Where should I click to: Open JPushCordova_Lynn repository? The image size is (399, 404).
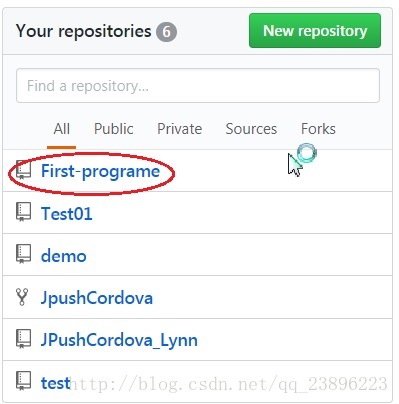[119, 340]
